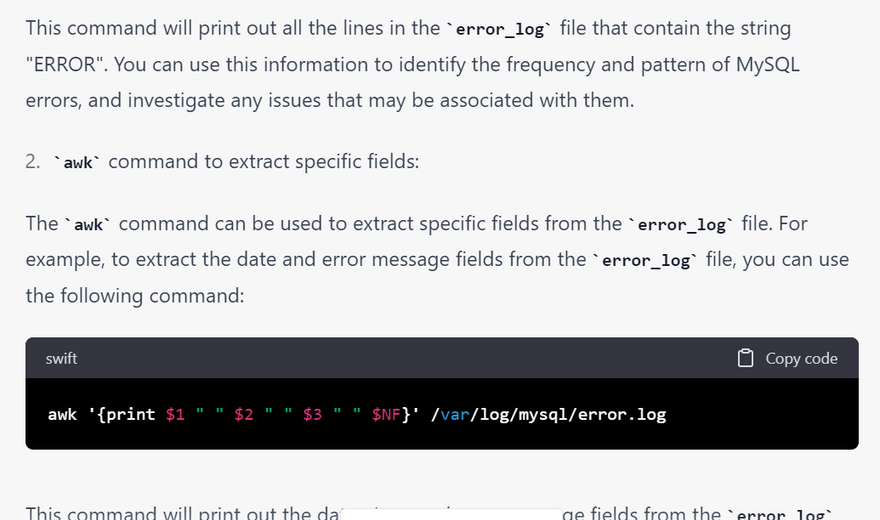Click error.log at the end of the code line
The image size is (880, 520).
coord(621,414)
